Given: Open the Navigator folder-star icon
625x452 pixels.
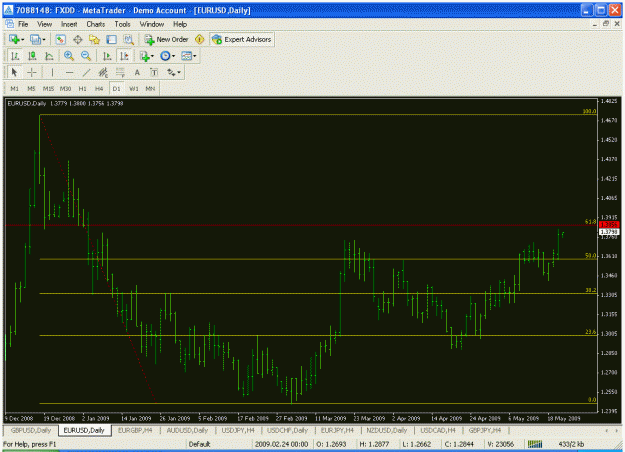Looking at the screenshot, I should (94, 39).
